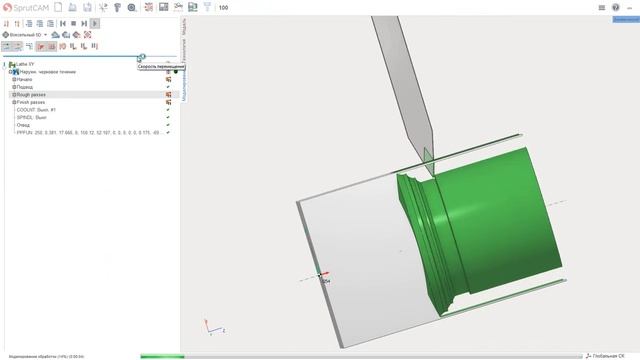Click second workpiece icon after mode dropdown
640x360 pixels.
pos(66,35)
